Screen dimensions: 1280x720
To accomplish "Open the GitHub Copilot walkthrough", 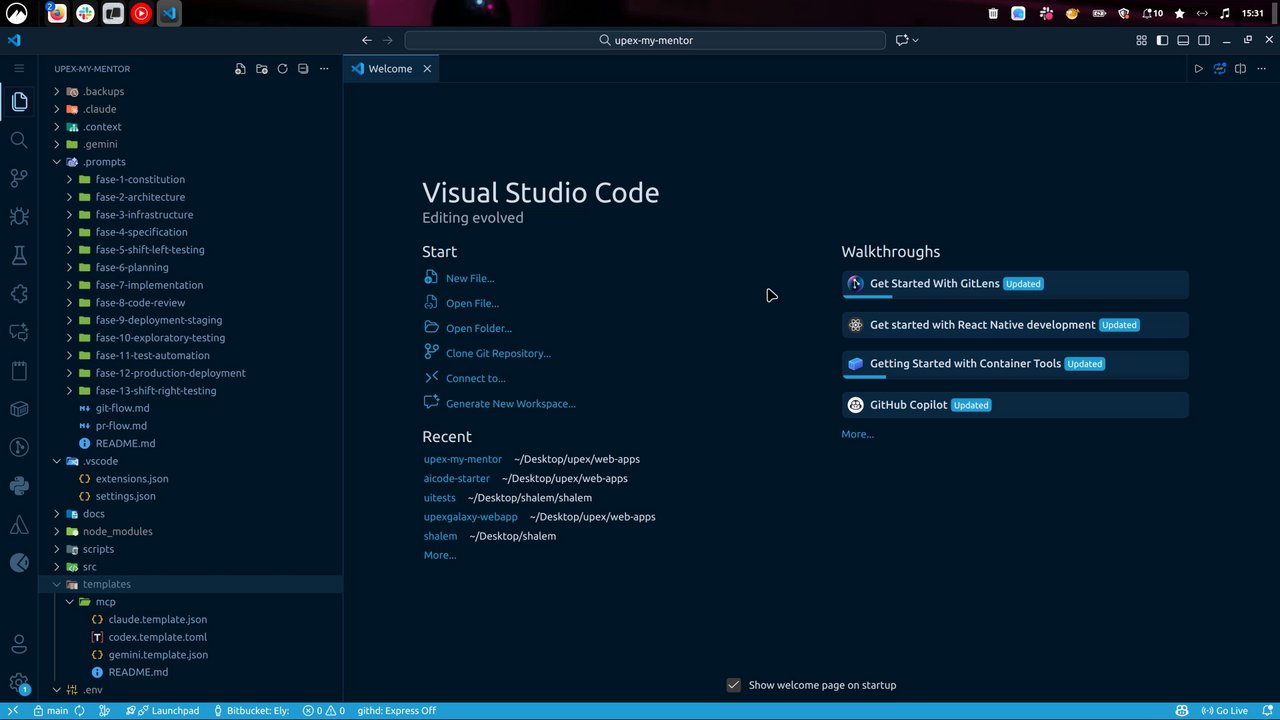I will pyautogui.click(x=1015, y=405).
